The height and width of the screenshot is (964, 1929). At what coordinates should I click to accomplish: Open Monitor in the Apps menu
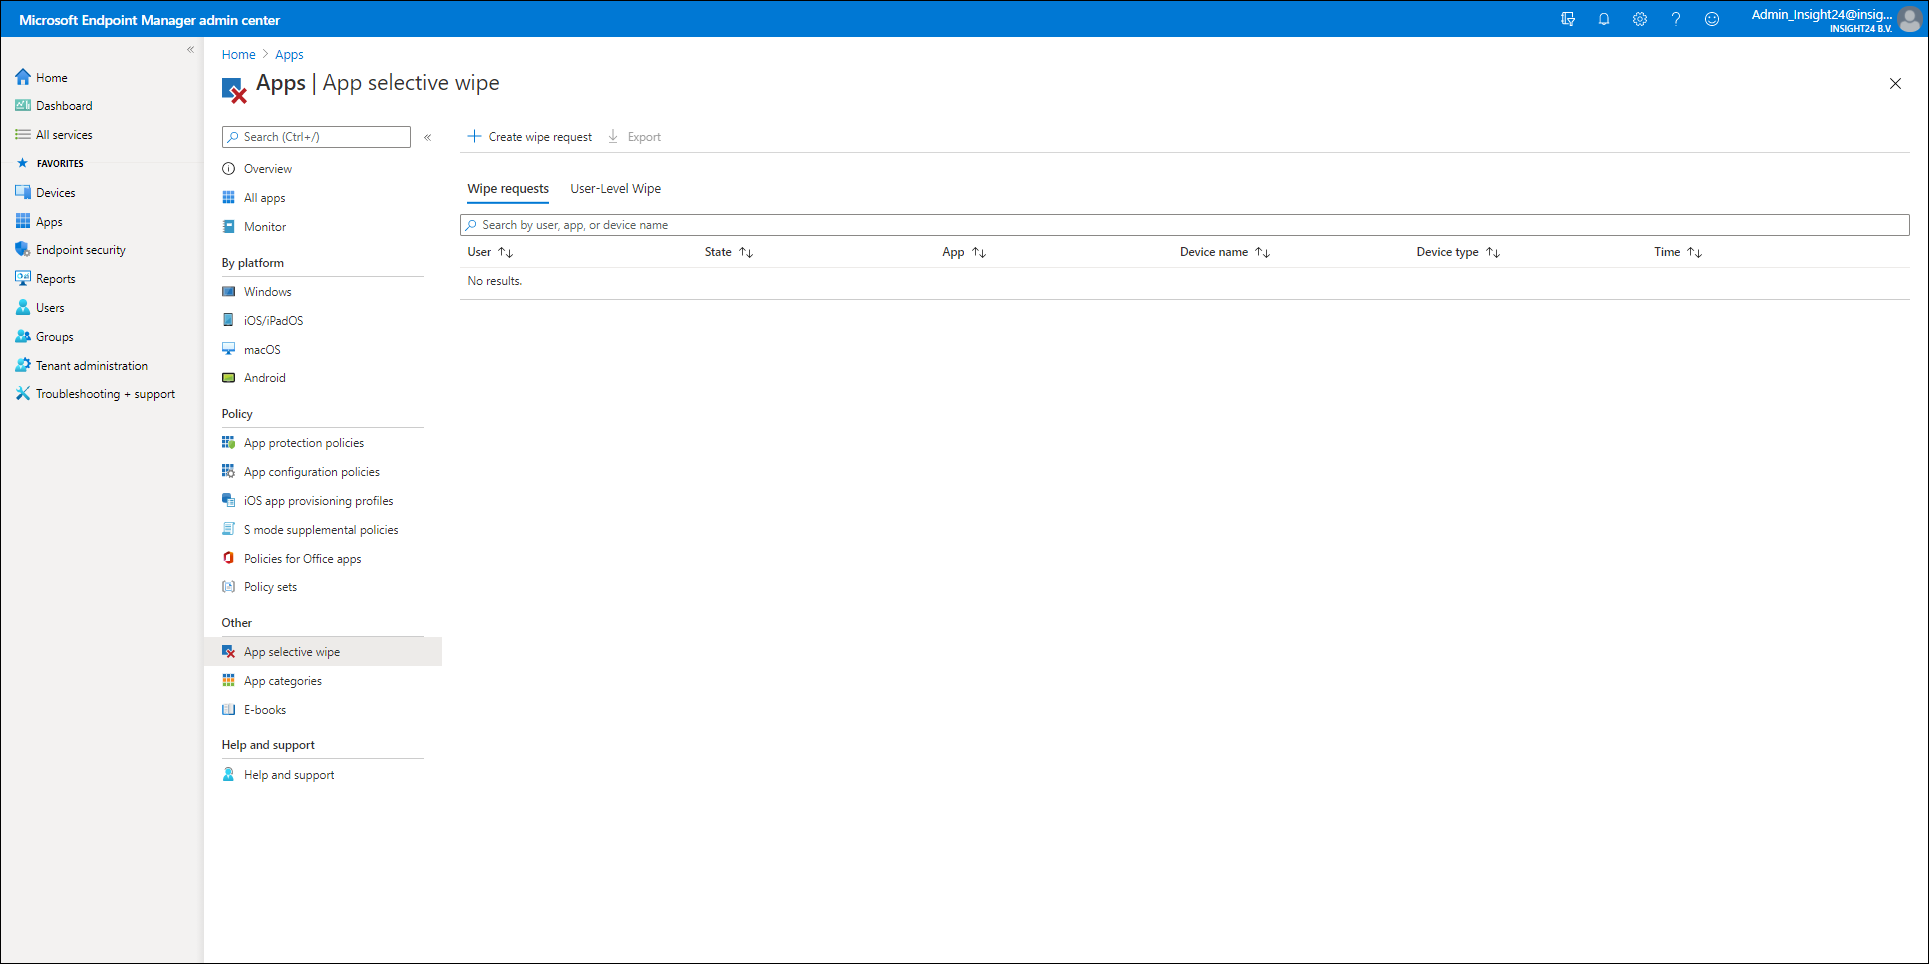point(264,227)
